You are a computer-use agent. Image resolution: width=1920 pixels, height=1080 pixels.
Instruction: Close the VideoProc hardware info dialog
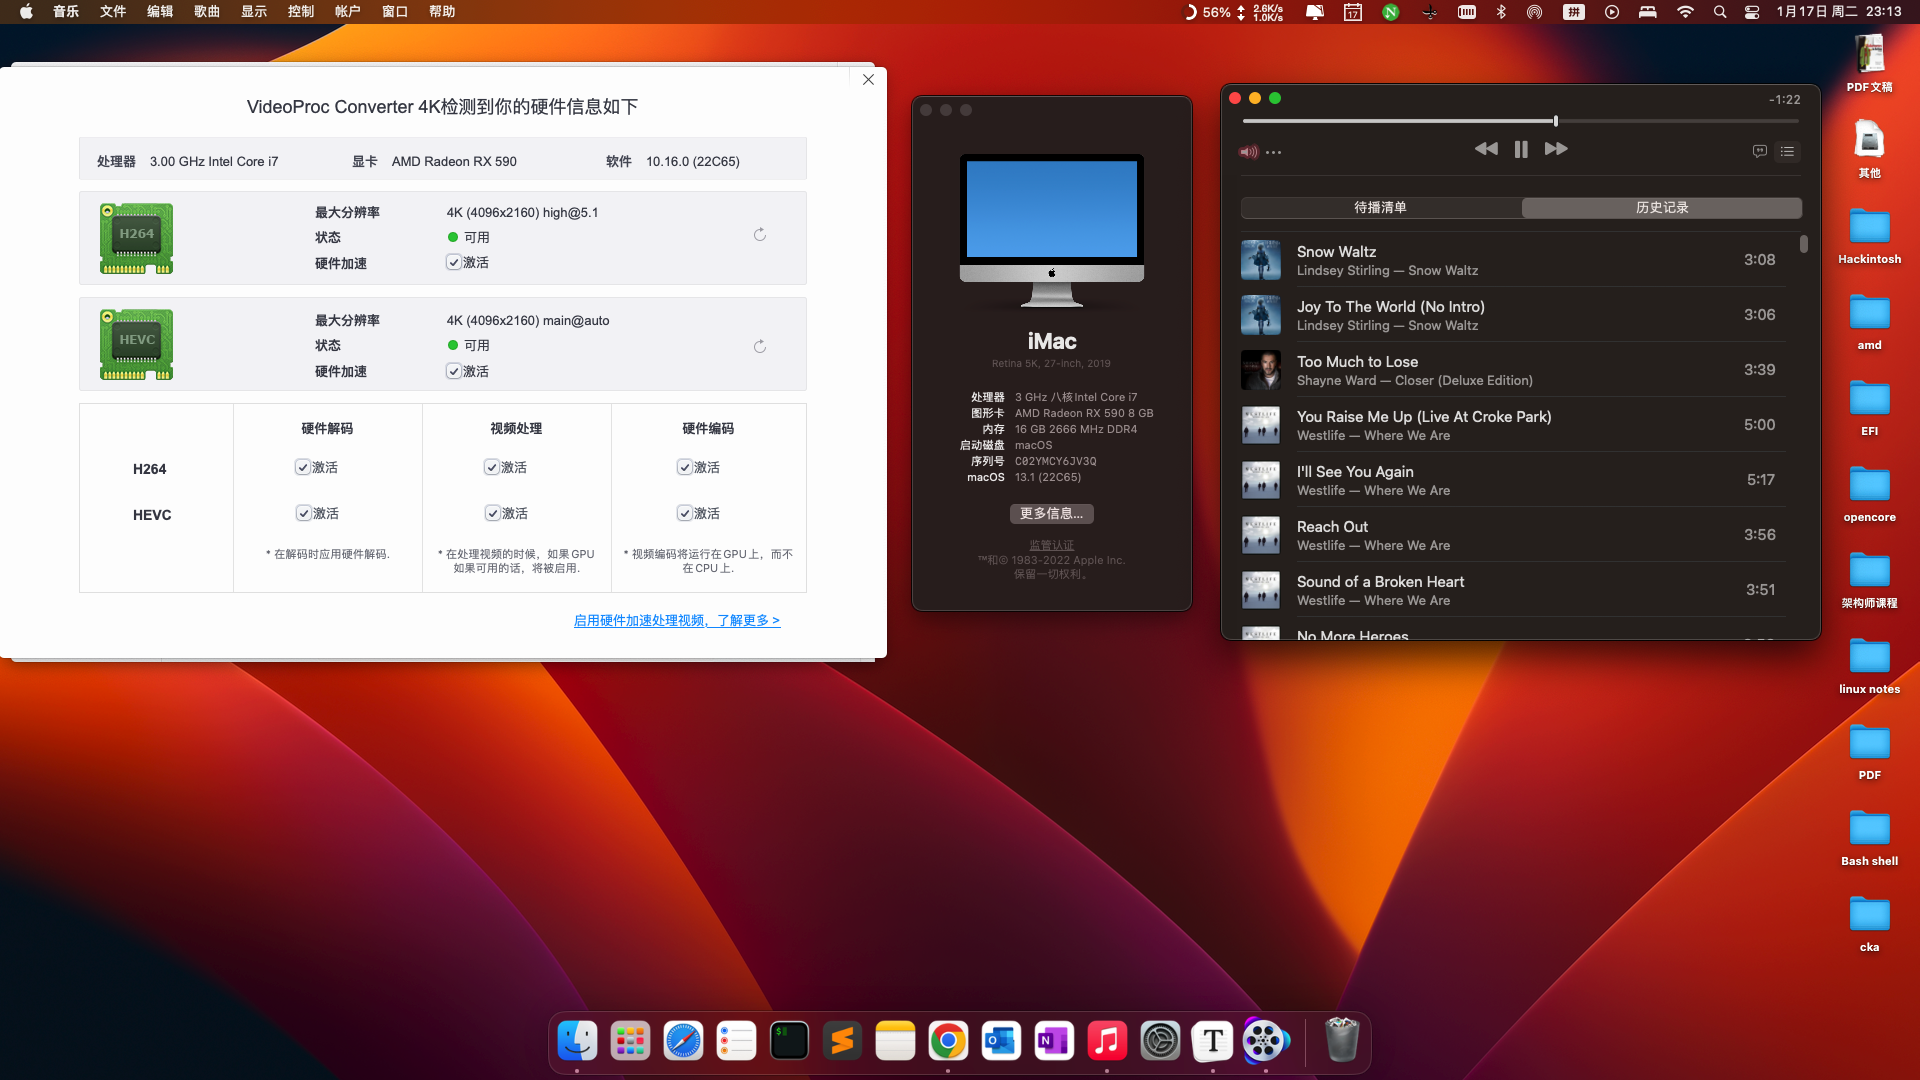pos(868,79)
